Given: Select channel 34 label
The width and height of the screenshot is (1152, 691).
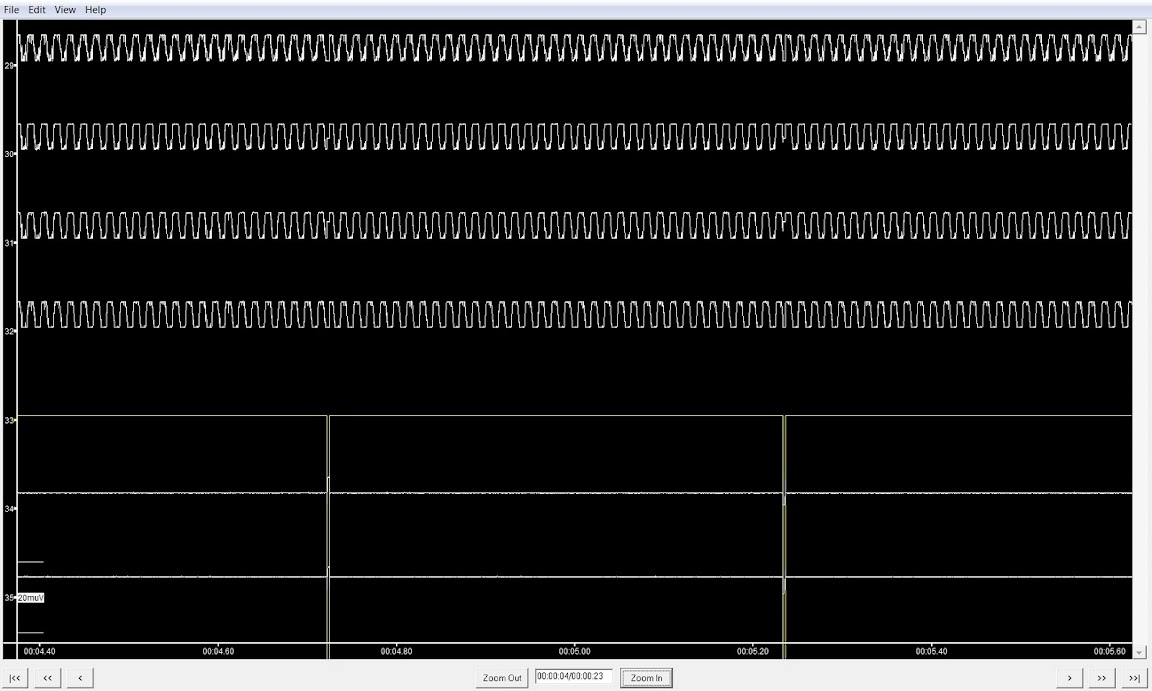Looking at the screenshot, I should (10, 509).
